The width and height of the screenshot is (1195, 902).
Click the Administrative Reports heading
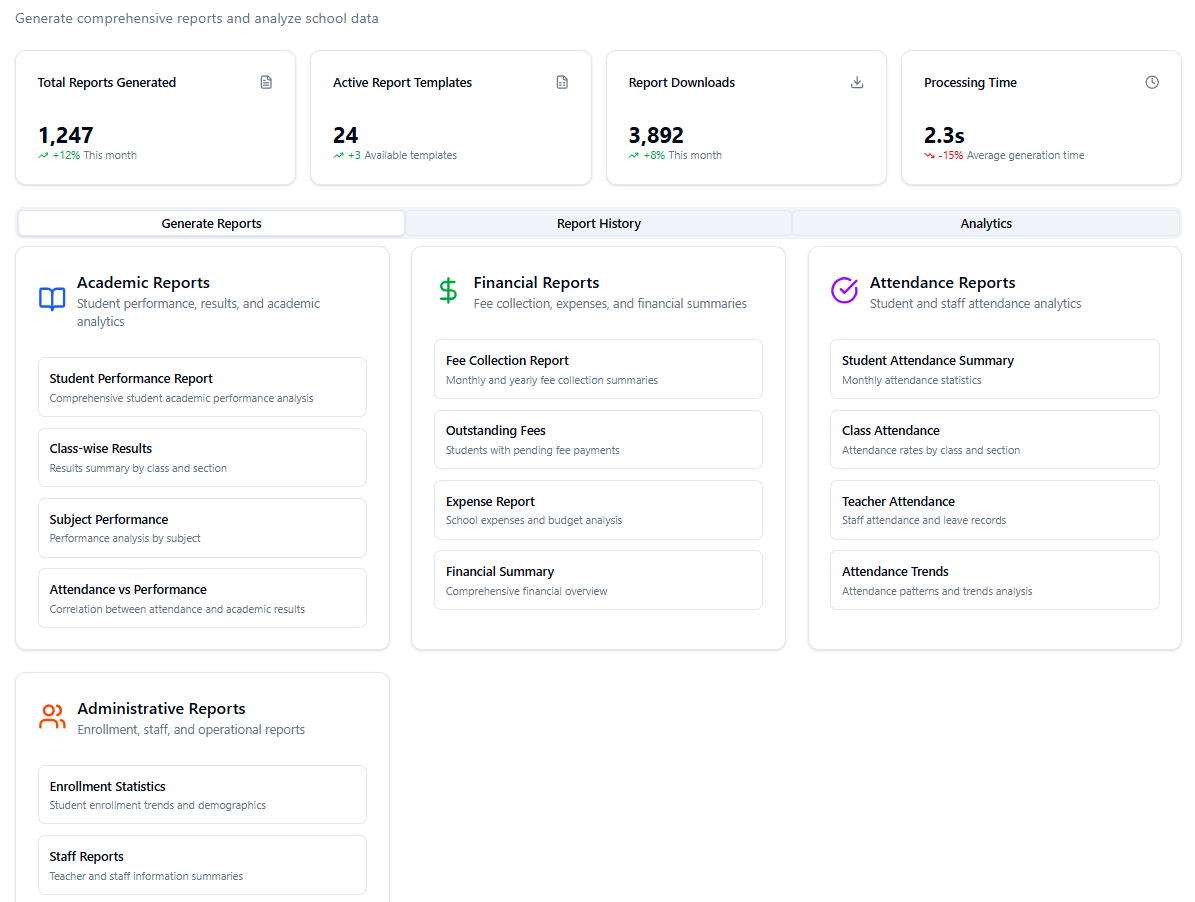[x=162, y=708]
